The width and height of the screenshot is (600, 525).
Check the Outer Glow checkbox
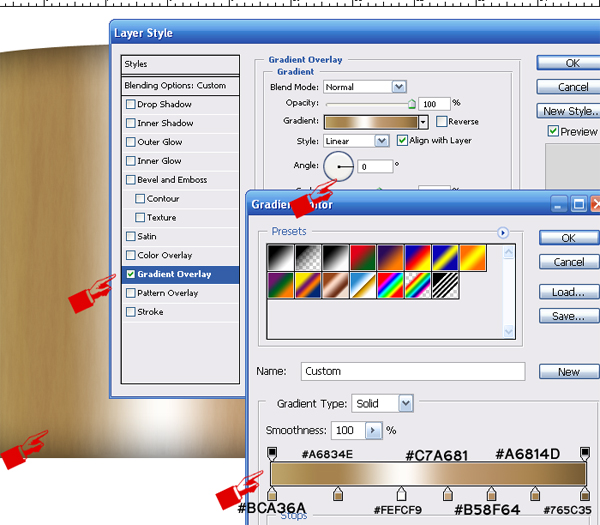(x=130, y=142)
